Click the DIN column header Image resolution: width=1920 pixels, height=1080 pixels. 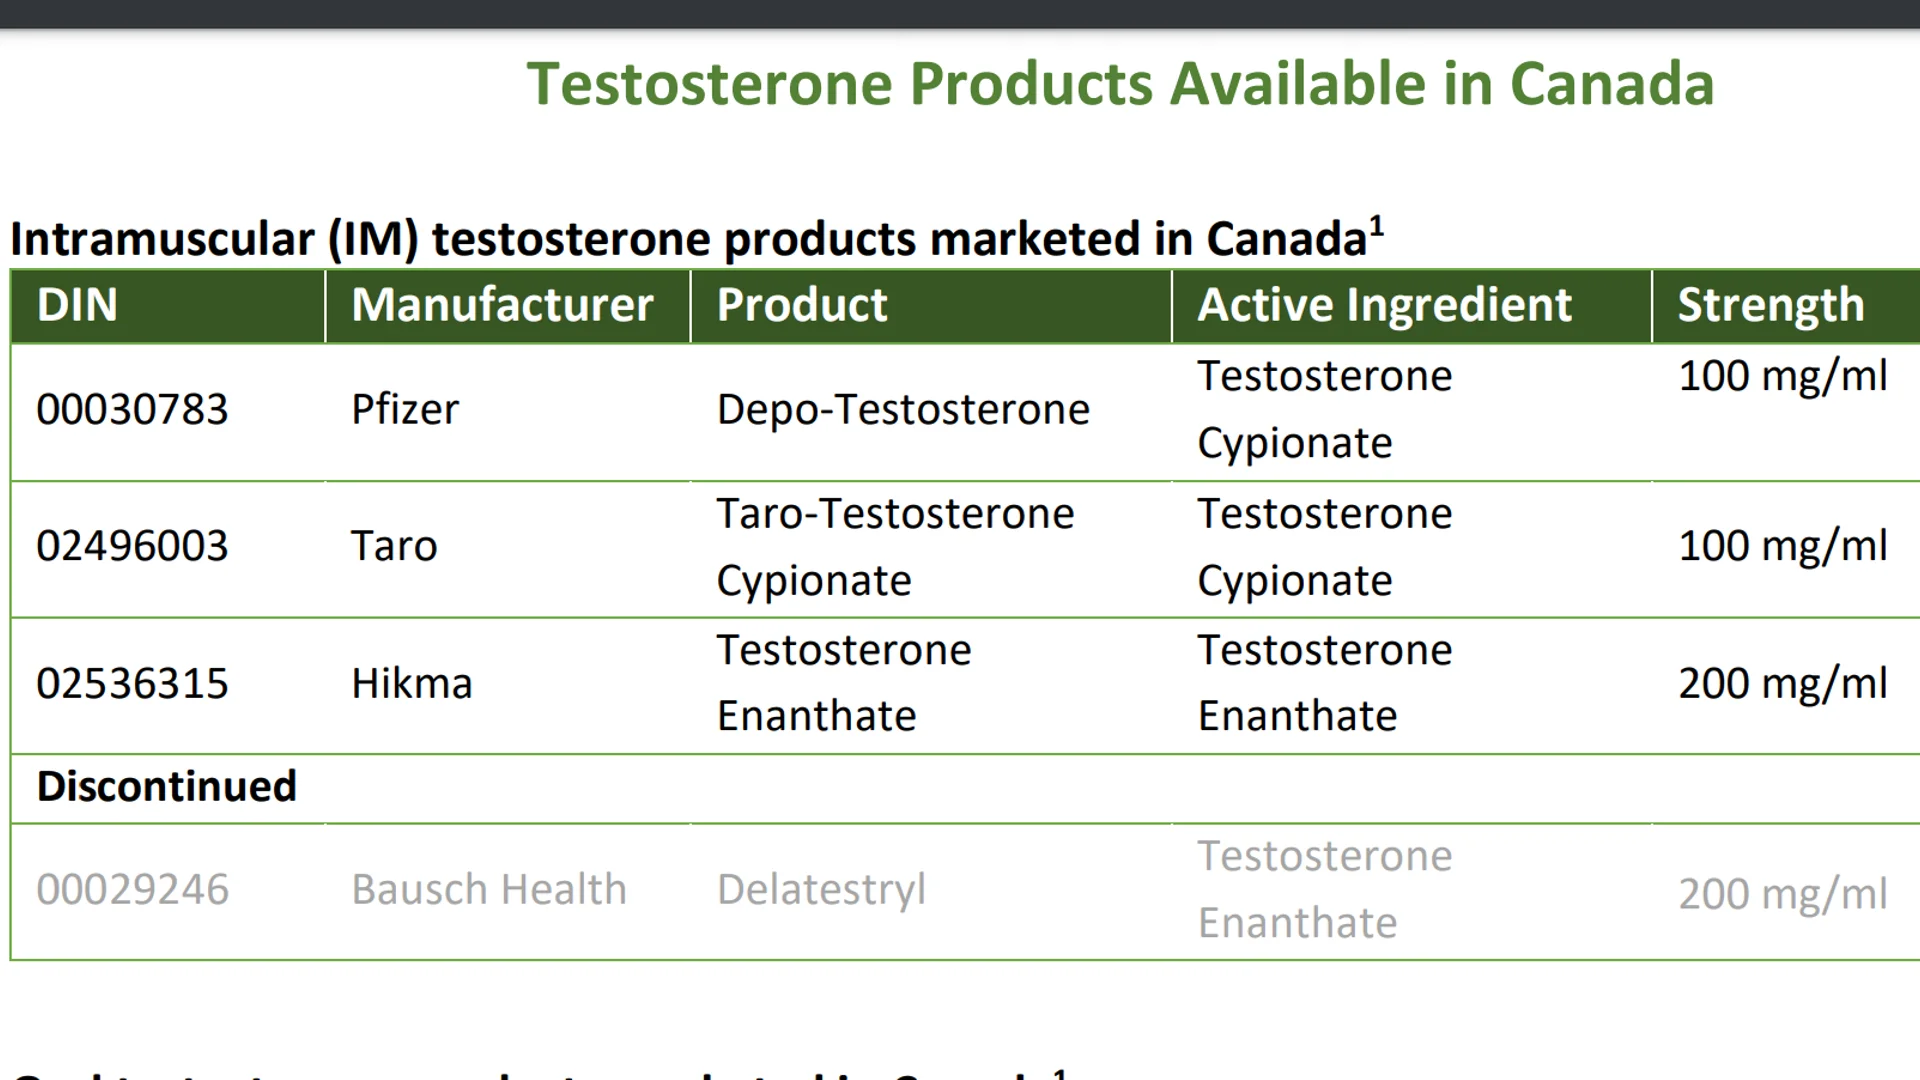click(x=77, y=305)
